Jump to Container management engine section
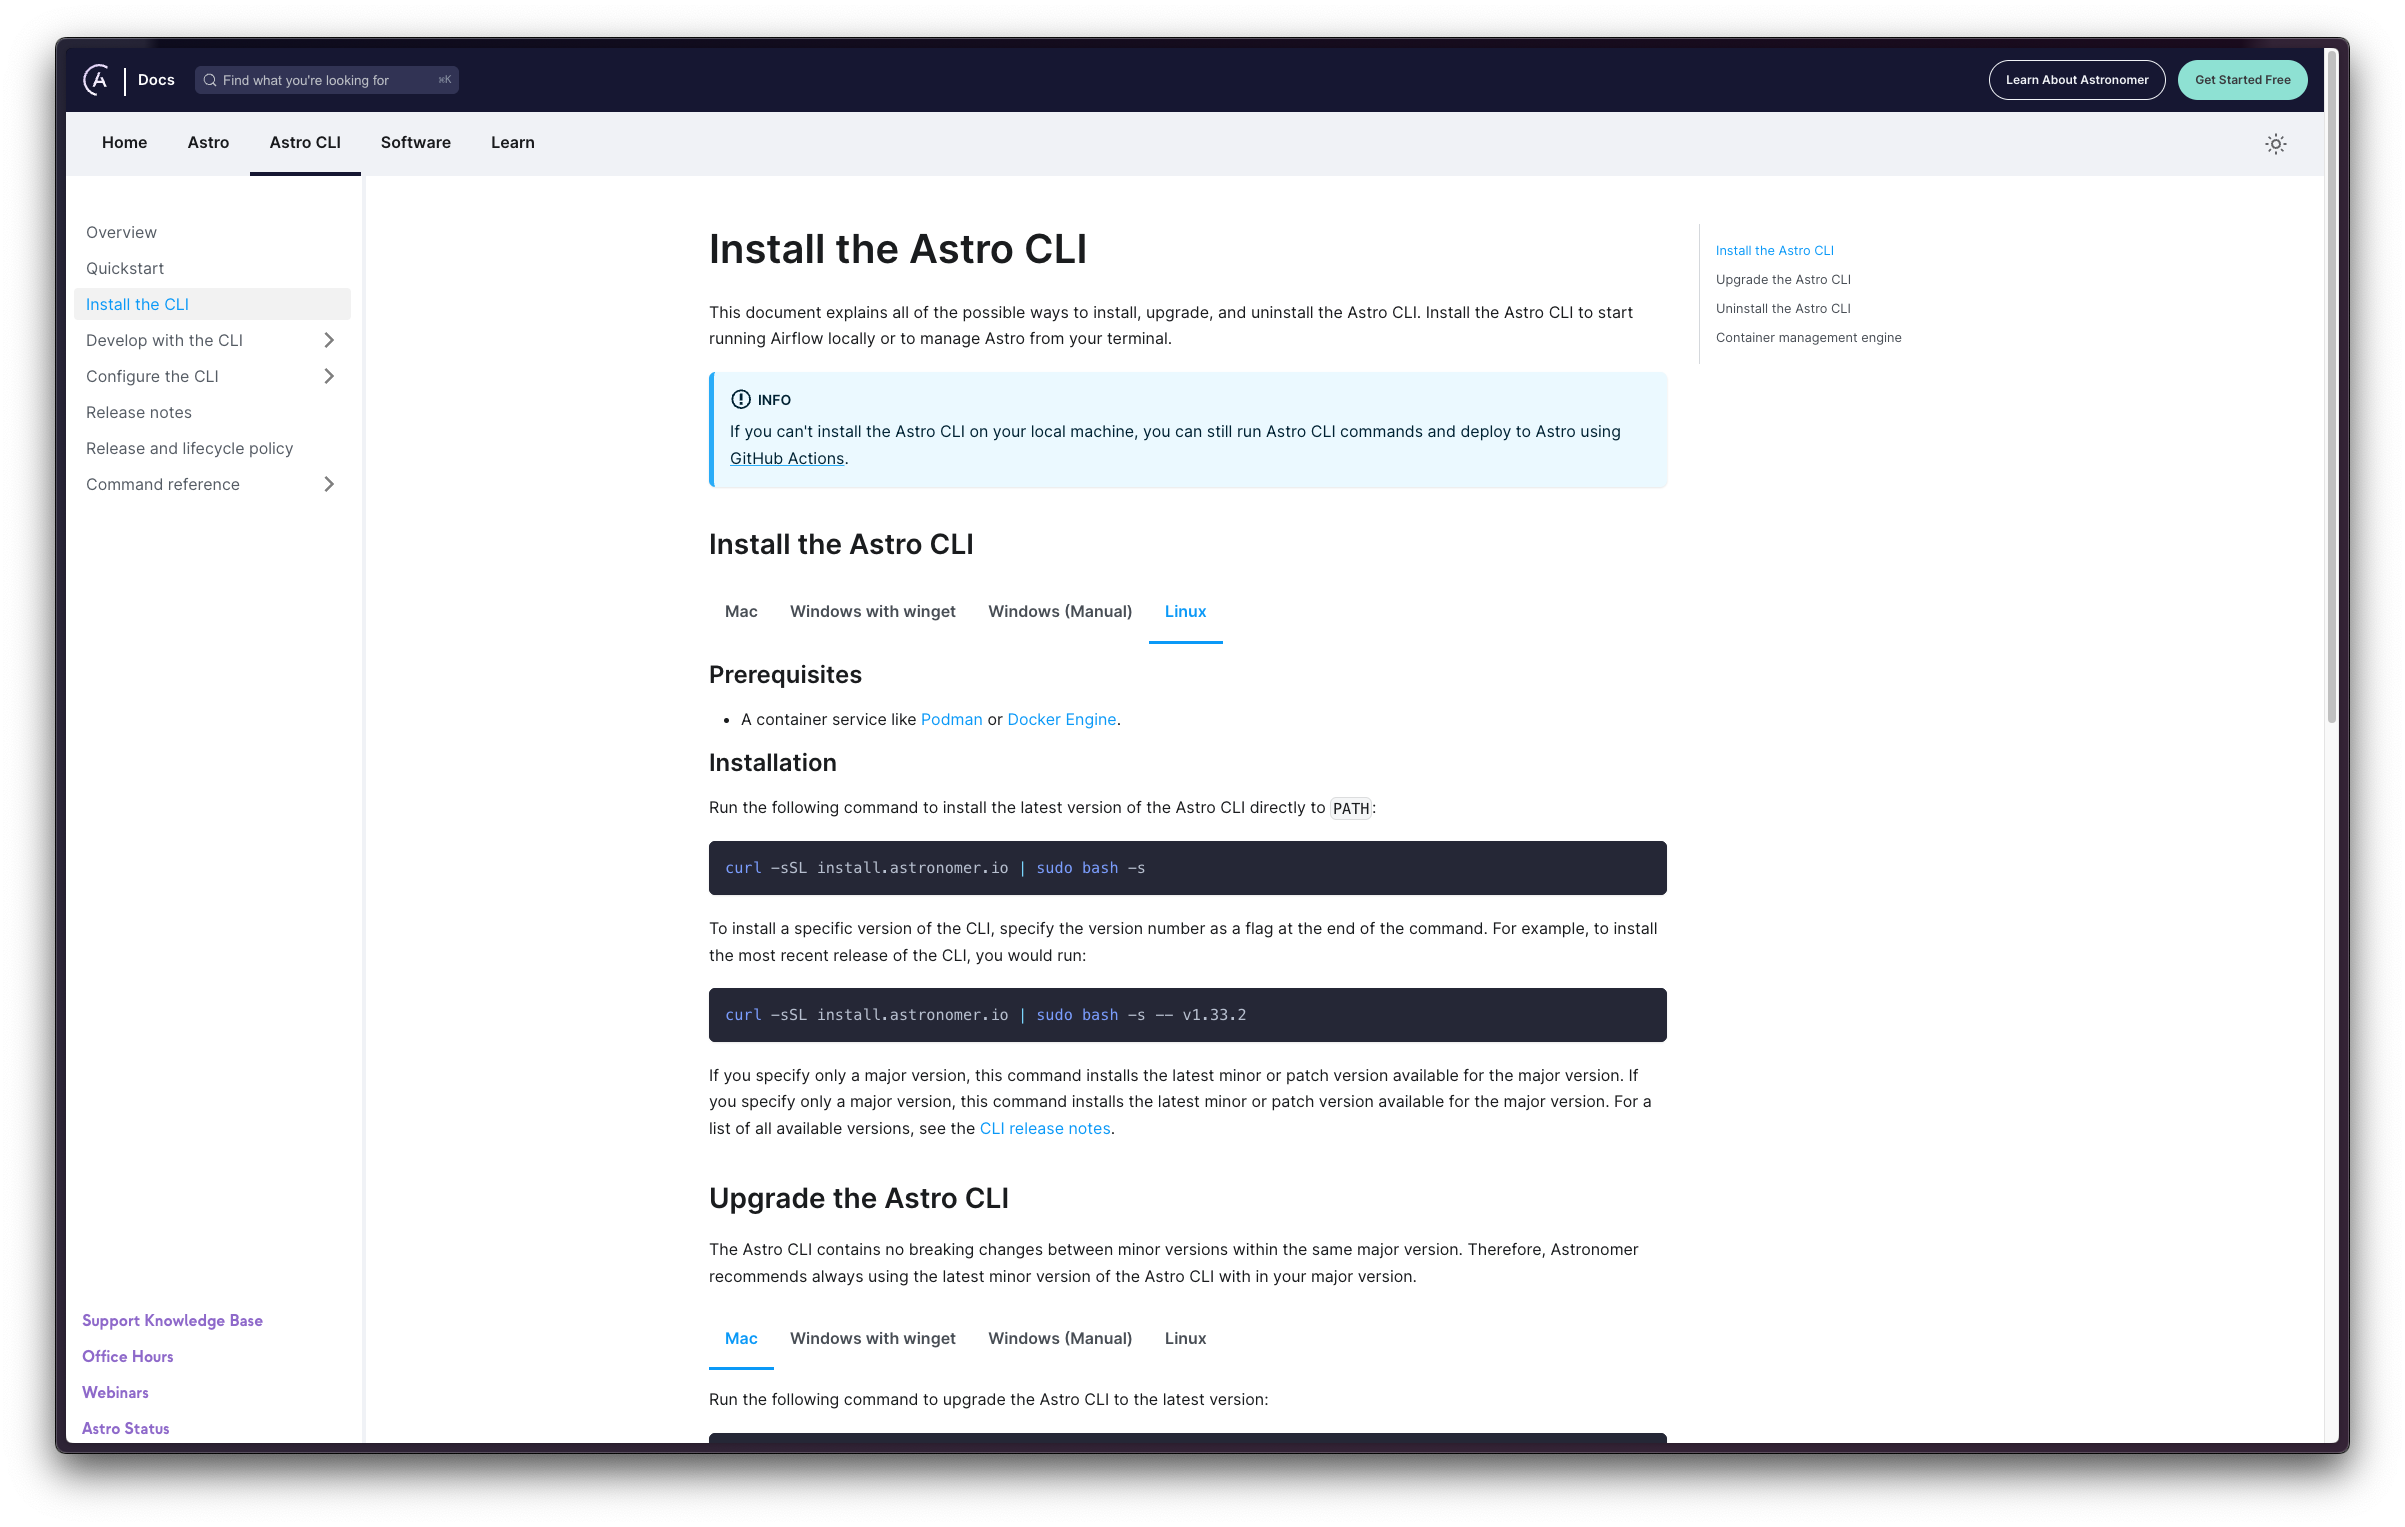The height and width of the screenshot is (1527, 2405). [x=1808, y=338]
